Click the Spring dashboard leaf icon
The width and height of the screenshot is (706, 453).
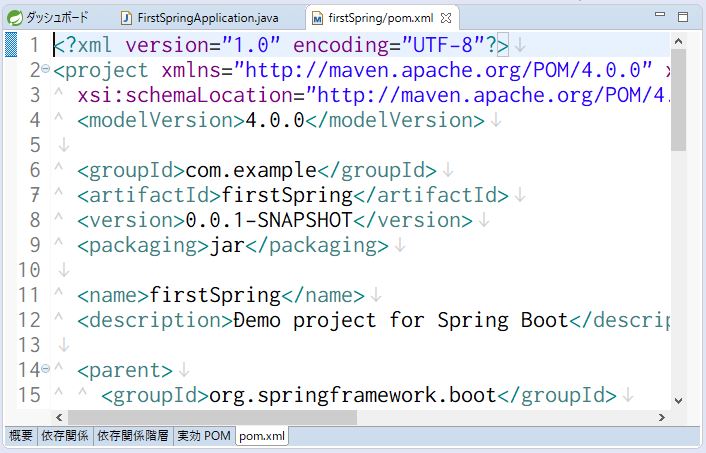point(15,18)
